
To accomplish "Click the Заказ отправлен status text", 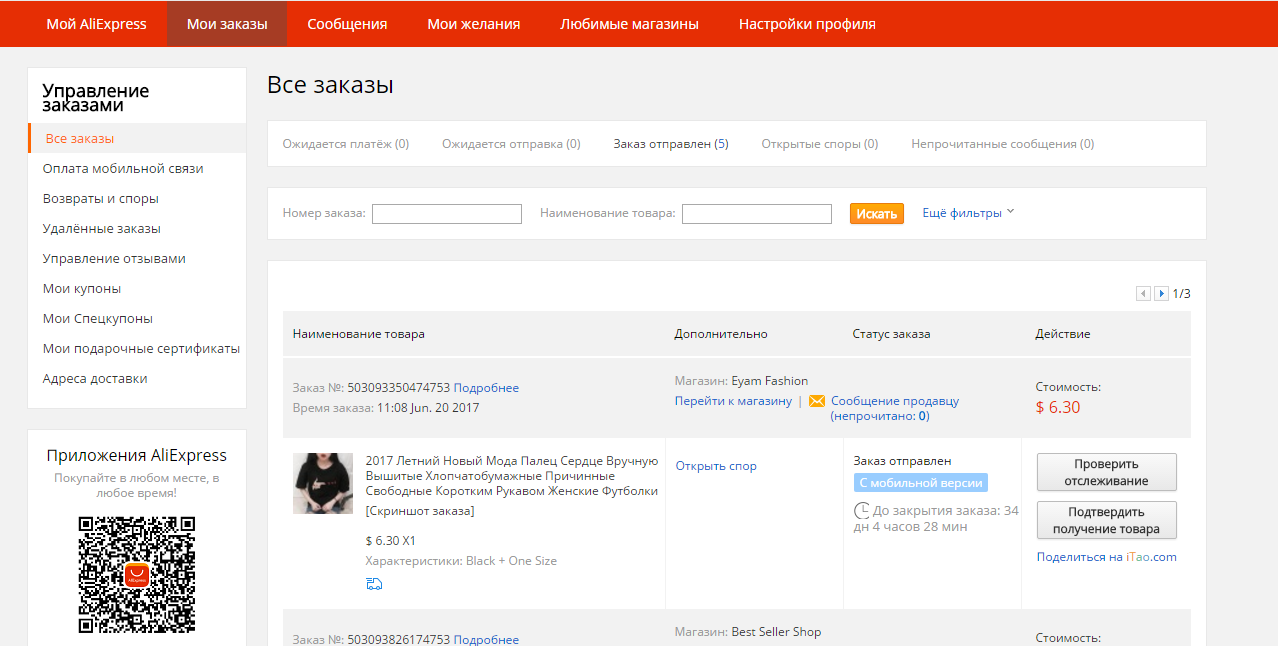I will pos(902,461).
